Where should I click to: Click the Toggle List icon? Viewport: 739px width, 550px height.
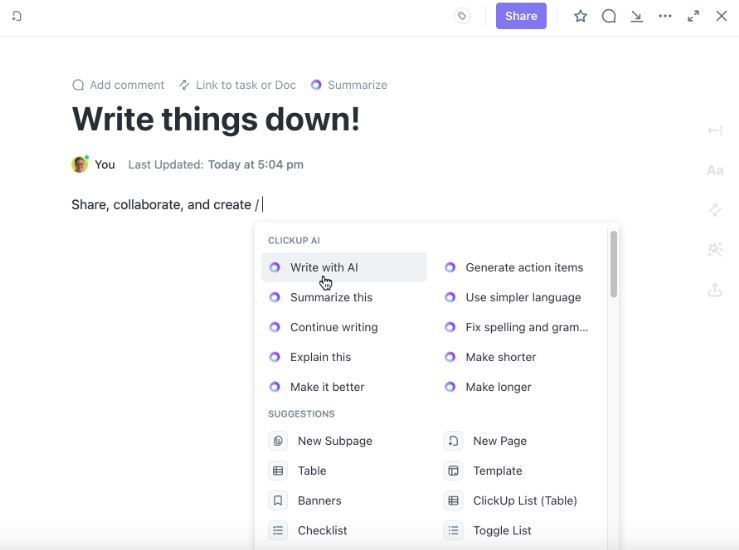(453, 530)
